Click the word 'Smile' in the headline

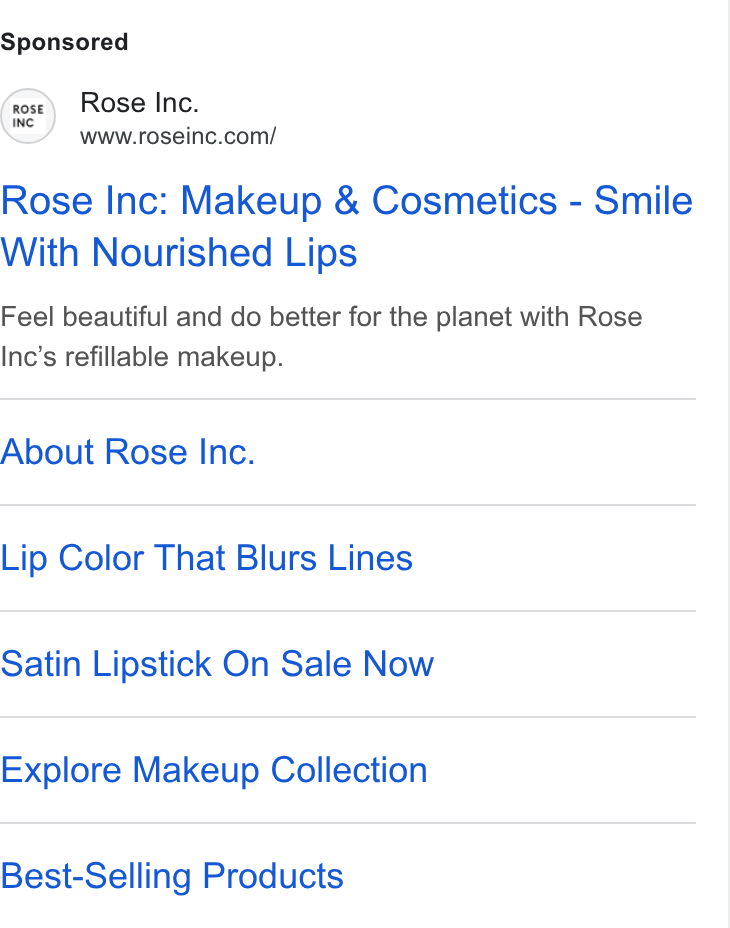point(643,201)
